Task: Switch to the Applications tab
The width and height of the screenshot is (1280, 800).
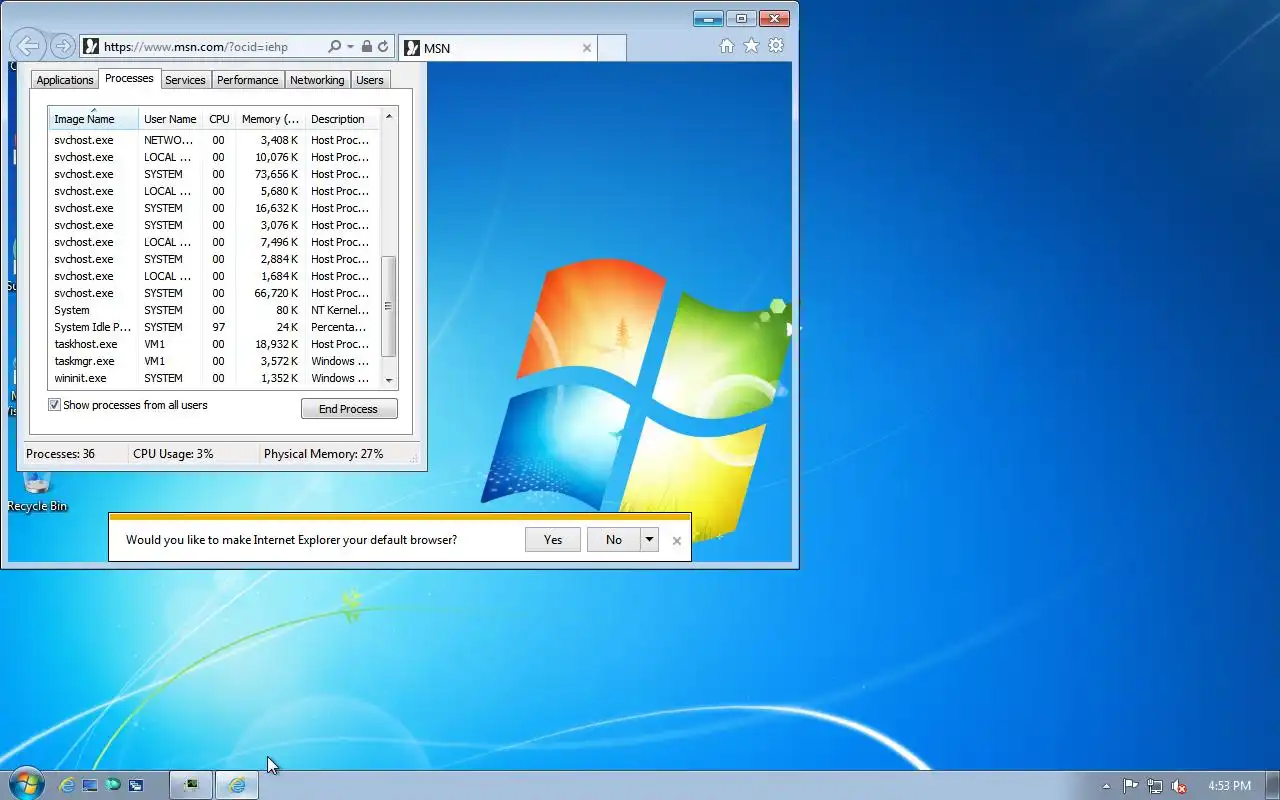Action: [65, 80]
